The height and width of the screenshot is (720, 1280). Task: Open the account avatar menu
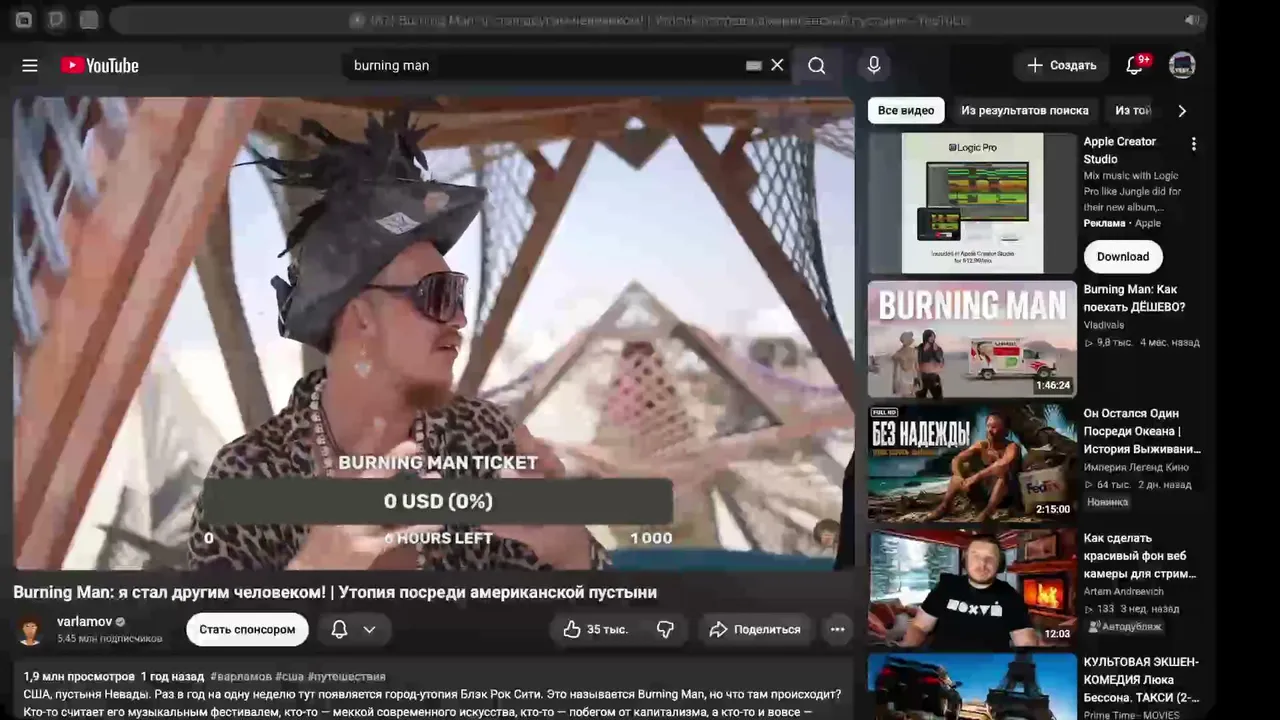pos(1182,65)
